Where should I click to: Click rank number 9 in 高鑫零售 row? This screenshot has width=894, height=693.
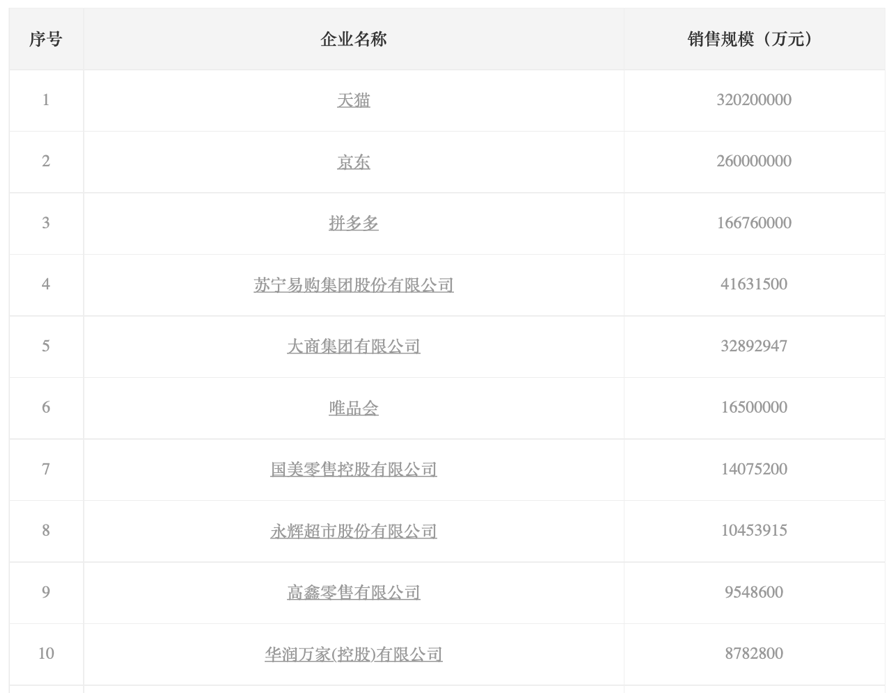tap(46, 592)
